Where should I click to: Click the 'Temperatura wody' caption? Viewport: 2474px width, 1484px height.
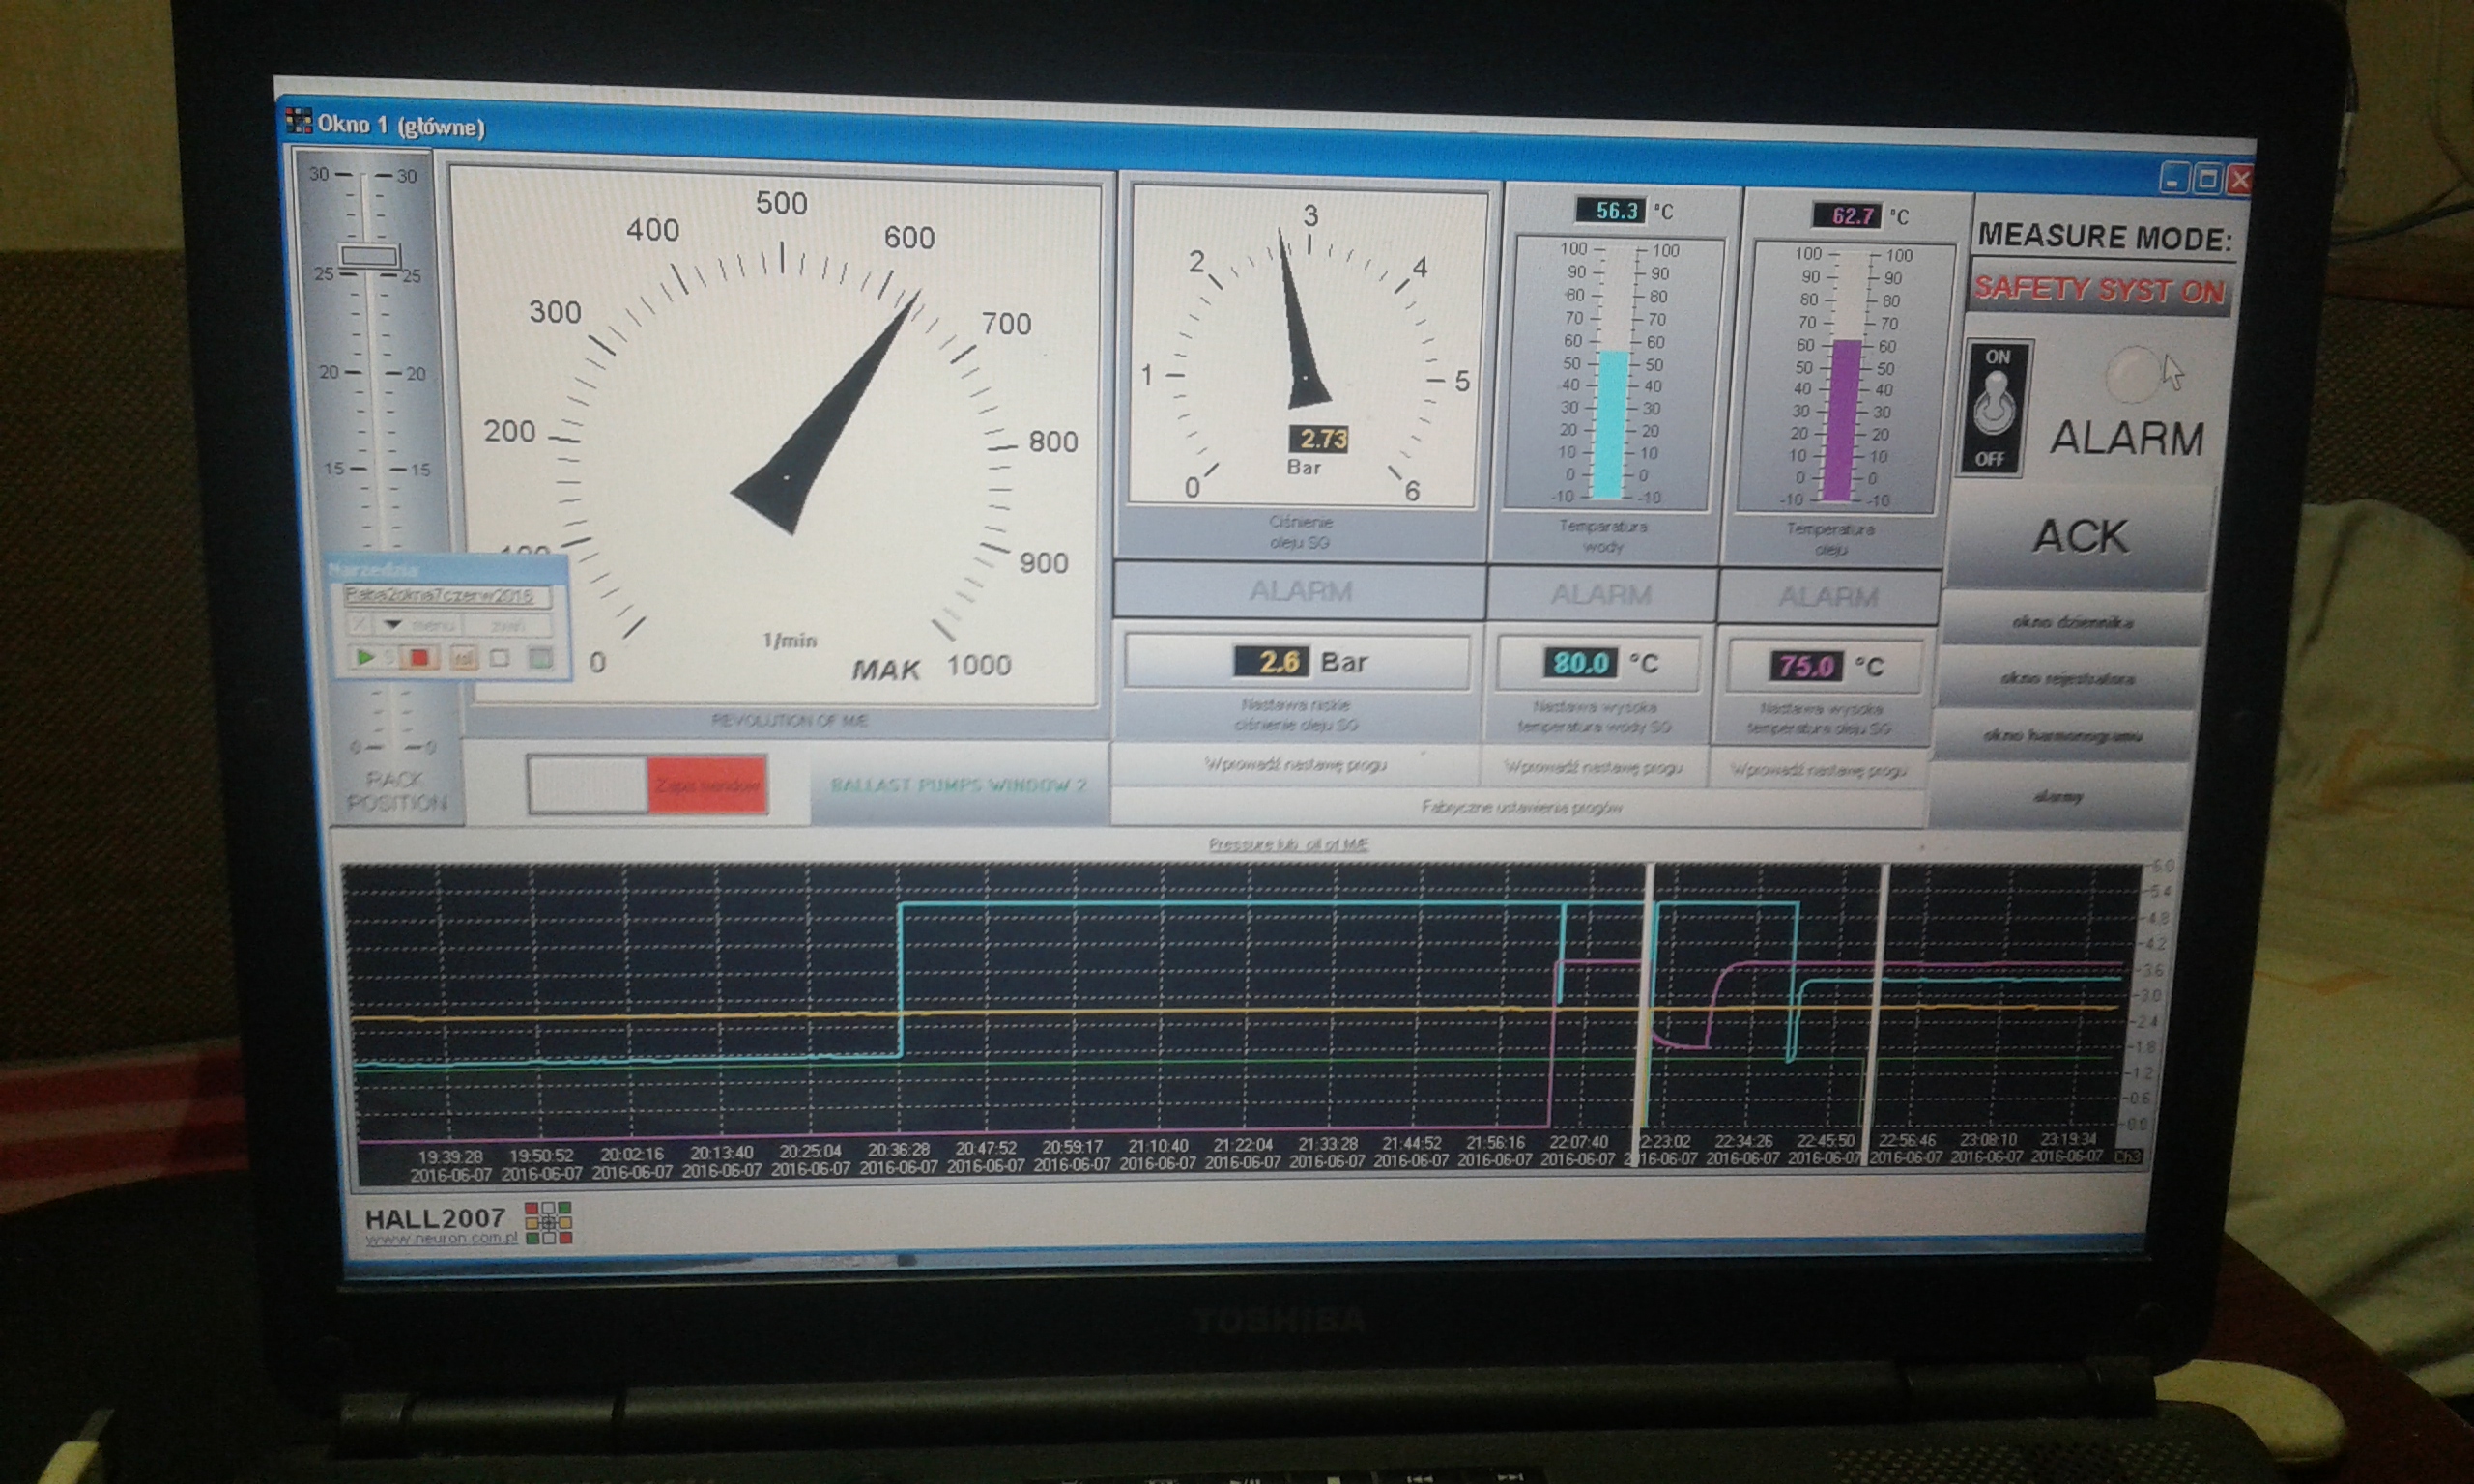pos(1603,536)
